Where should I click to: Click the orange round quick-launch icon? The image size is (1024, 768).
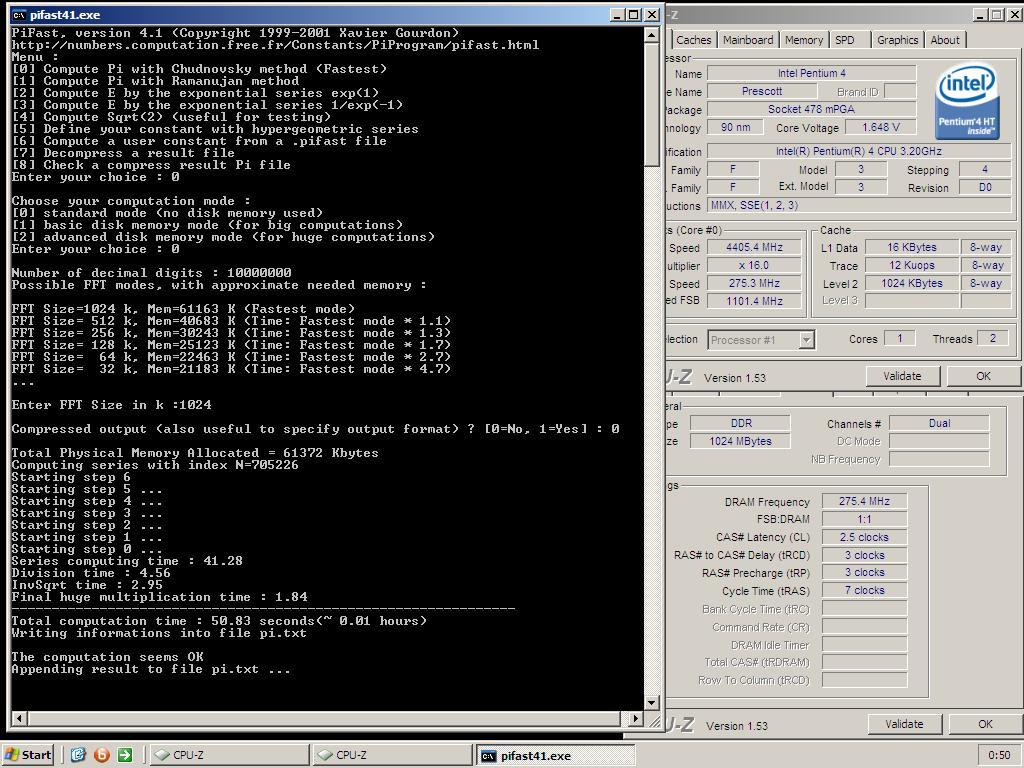pos(102,755)
